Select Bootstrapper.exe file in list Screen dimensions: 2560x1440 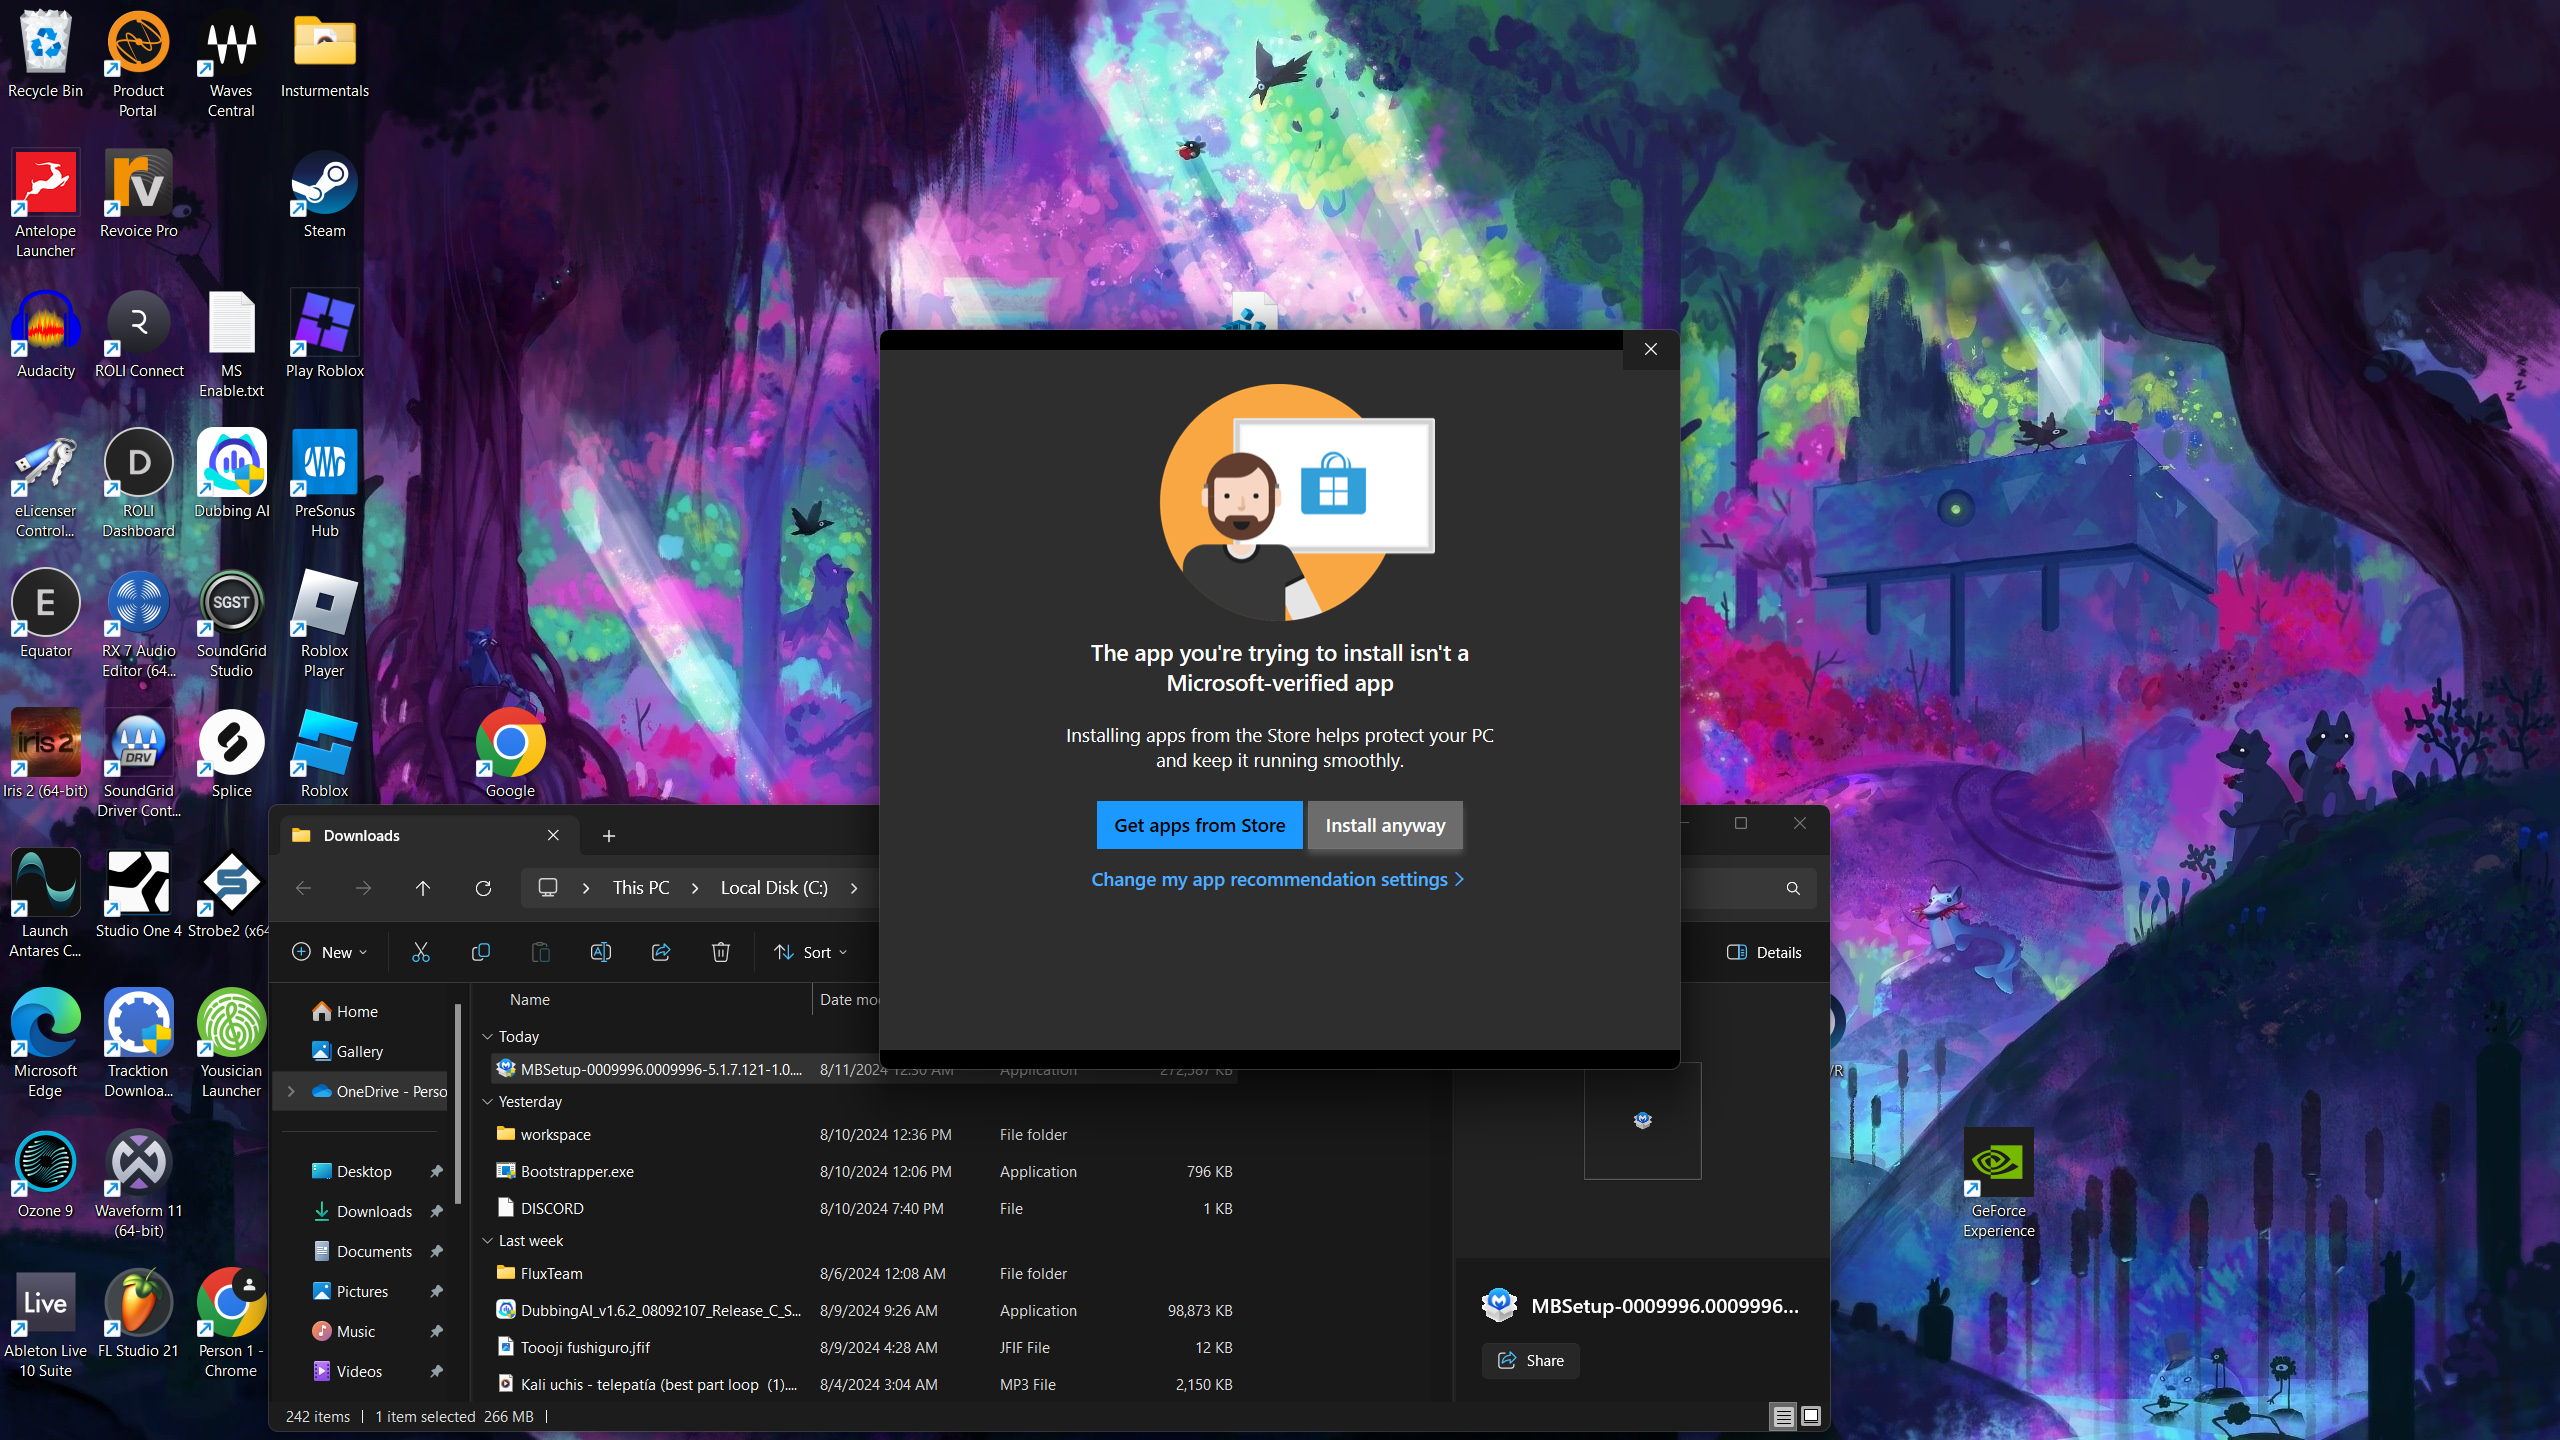click(577, 1171)
